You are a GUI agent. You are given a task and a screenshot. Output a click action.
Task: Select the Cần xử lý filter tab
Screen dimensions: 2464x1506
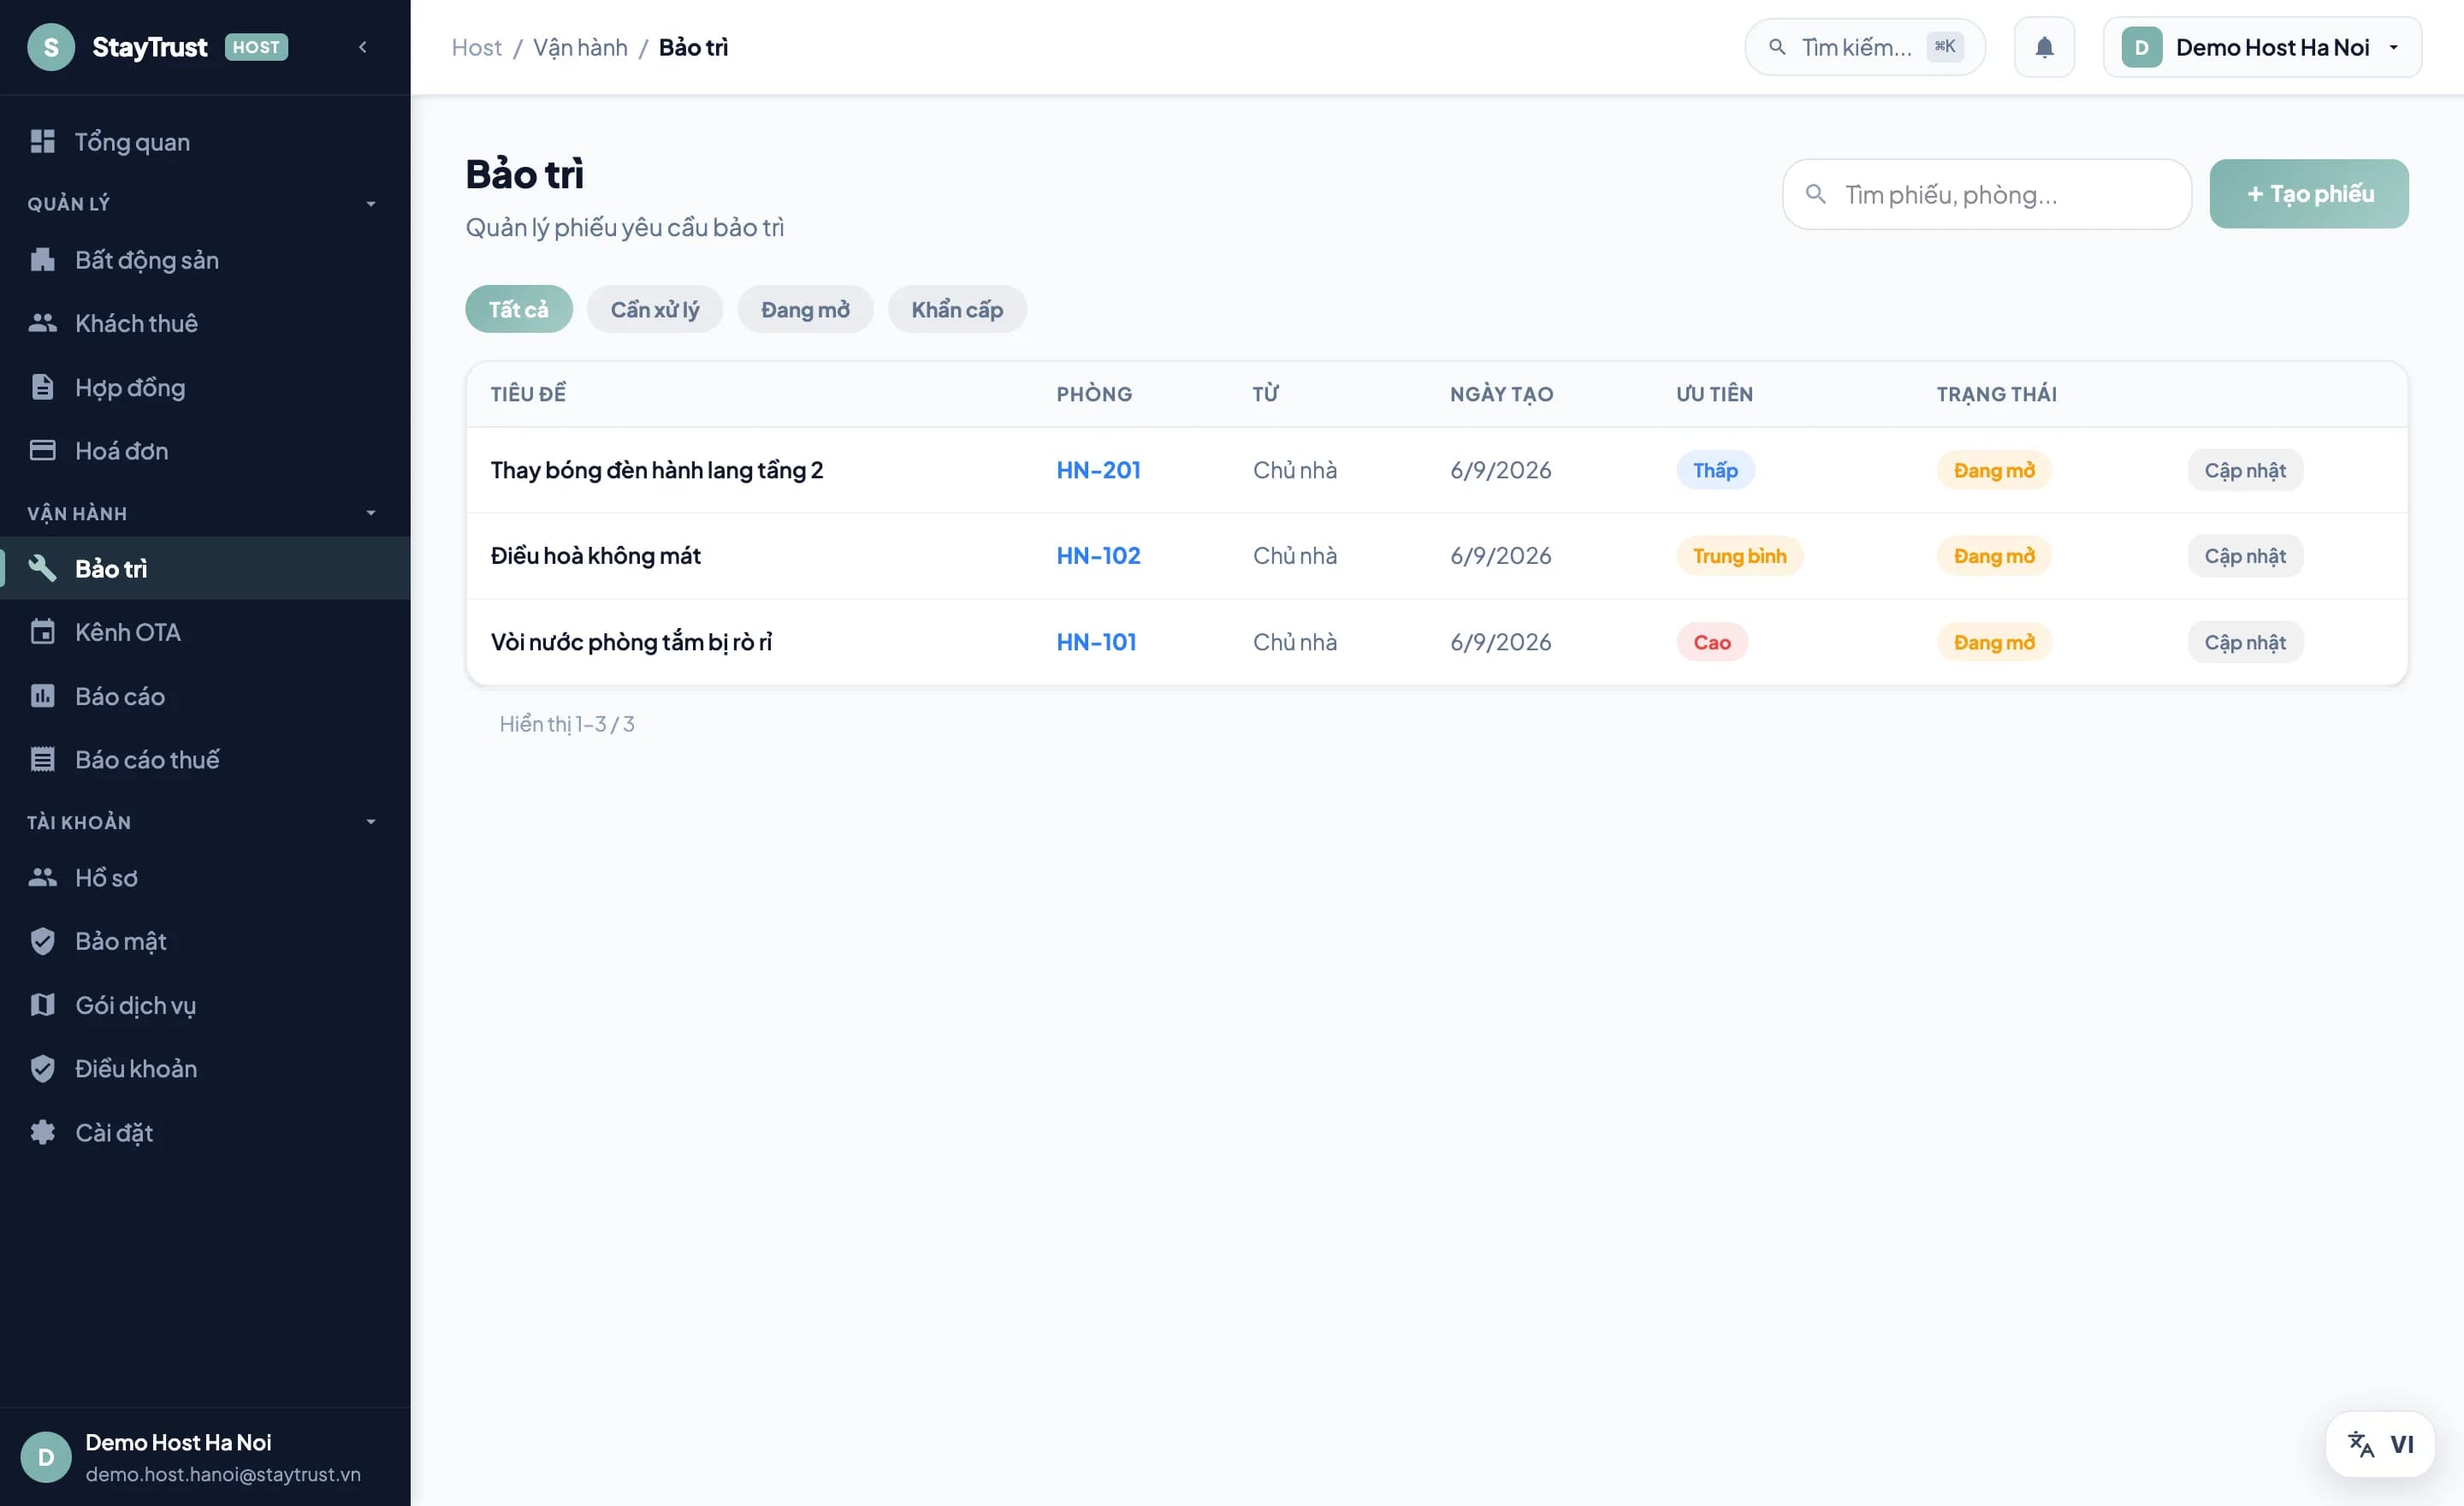[x=655, y=309]
